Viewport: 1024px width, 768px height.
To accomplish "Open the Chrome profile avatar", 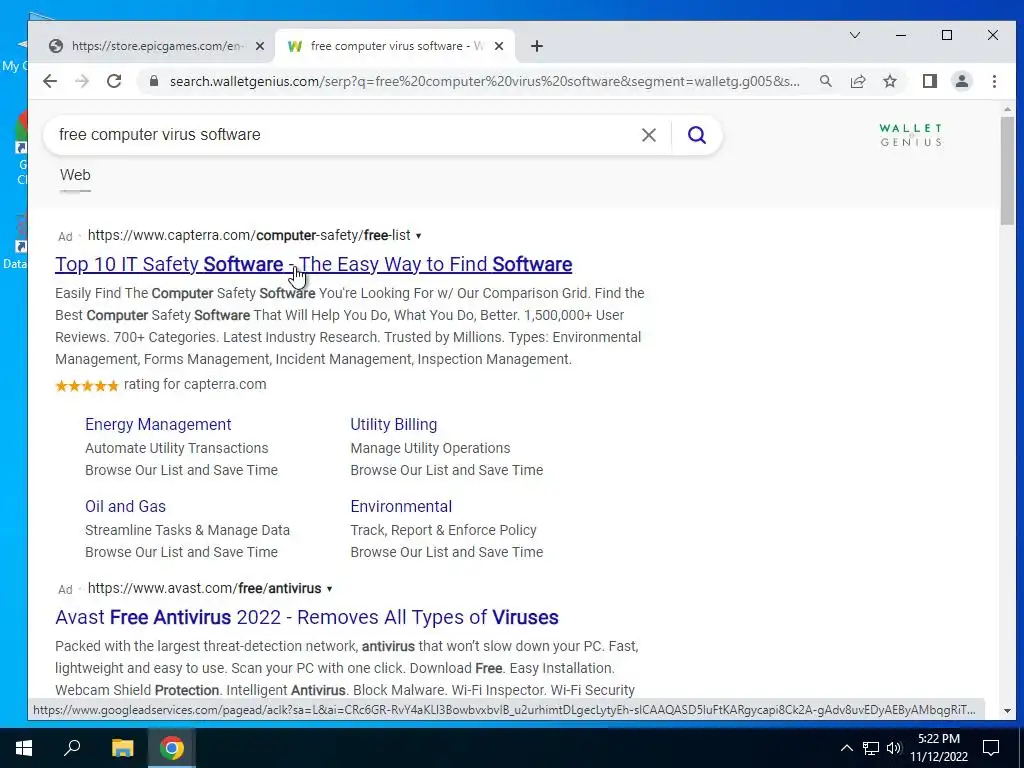I will coord(962,82).
